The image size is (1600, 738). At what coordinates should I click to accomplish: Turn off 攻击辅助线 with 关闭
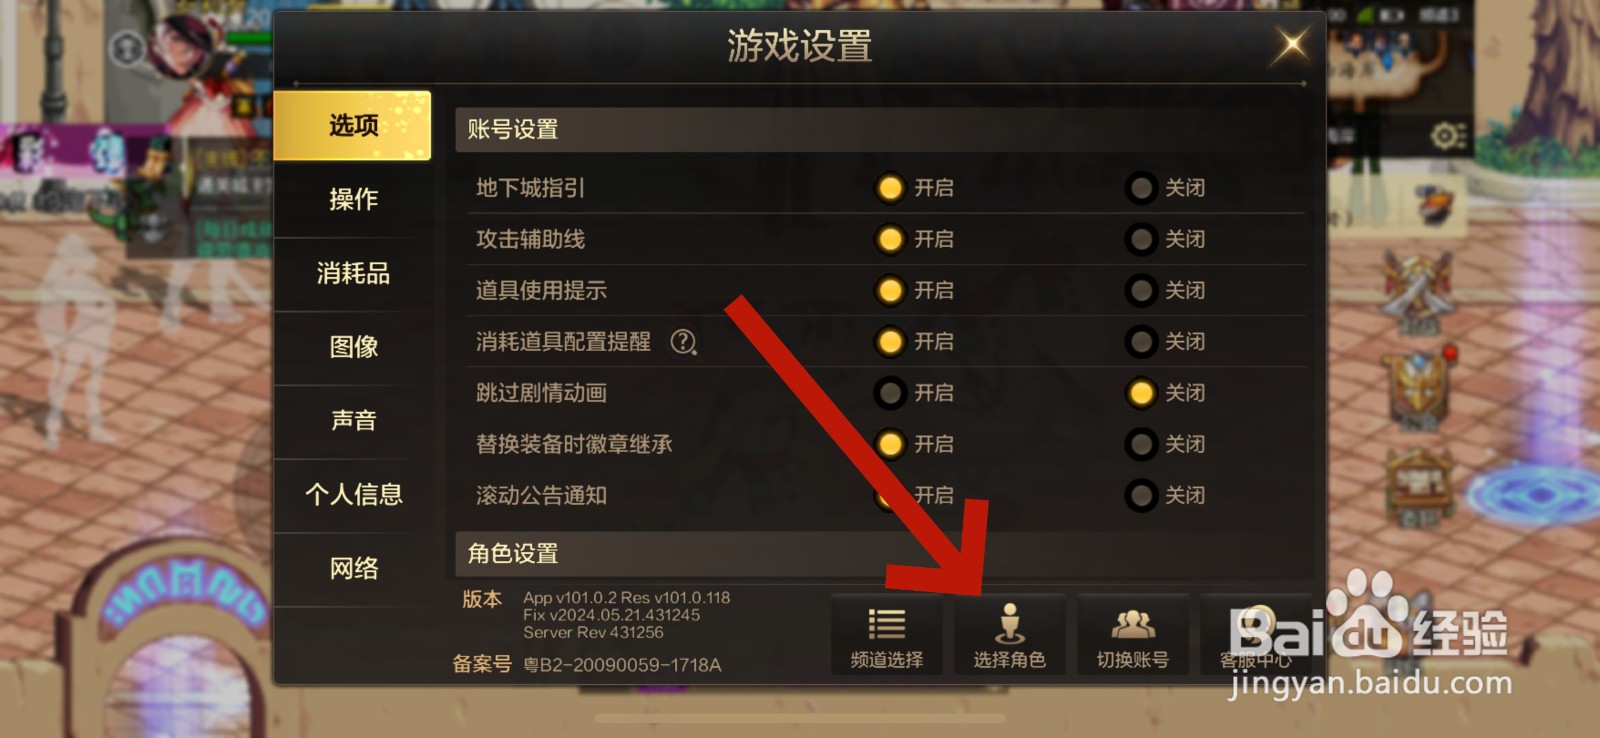[1167, 239]
